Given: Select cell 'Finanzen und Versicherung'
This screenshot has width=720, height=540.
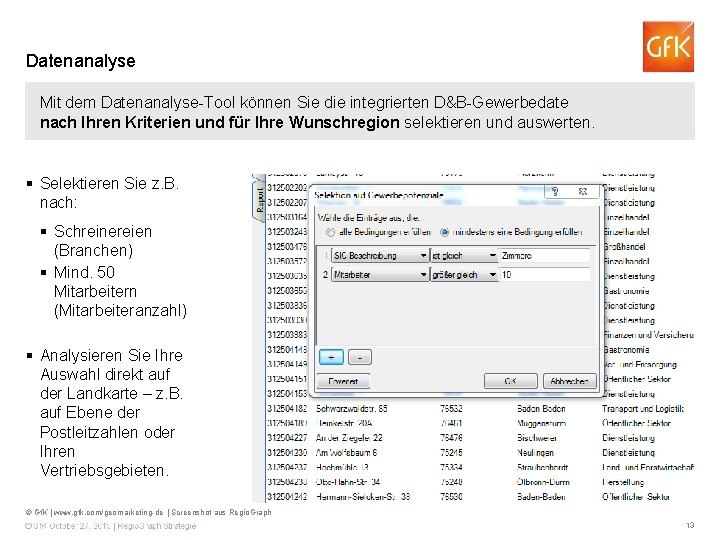Looking at the screenshot, I should (x=647, y=335).
